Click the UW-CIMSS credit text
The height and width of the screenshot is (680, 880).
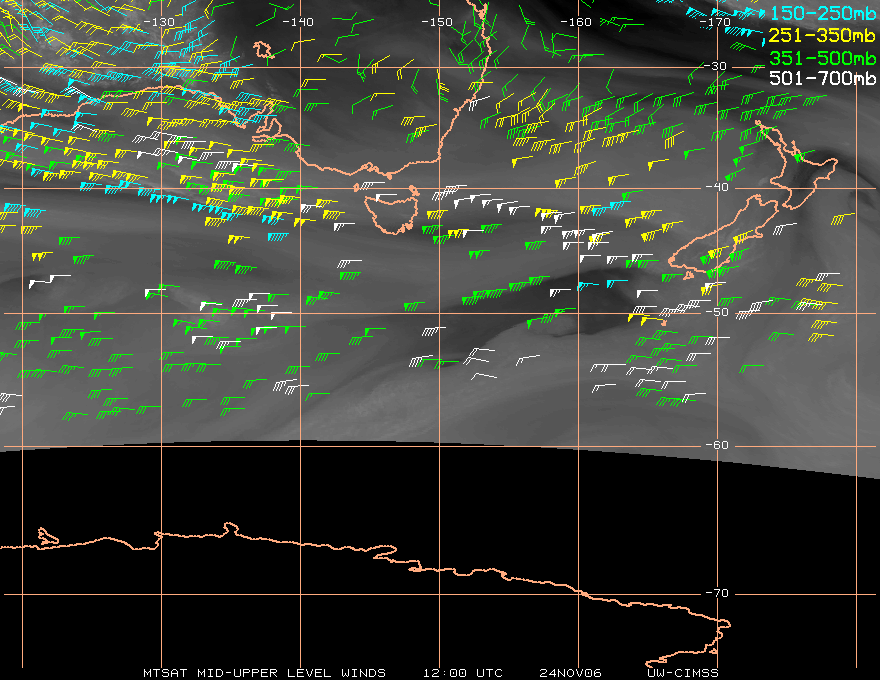pos(683,672)
